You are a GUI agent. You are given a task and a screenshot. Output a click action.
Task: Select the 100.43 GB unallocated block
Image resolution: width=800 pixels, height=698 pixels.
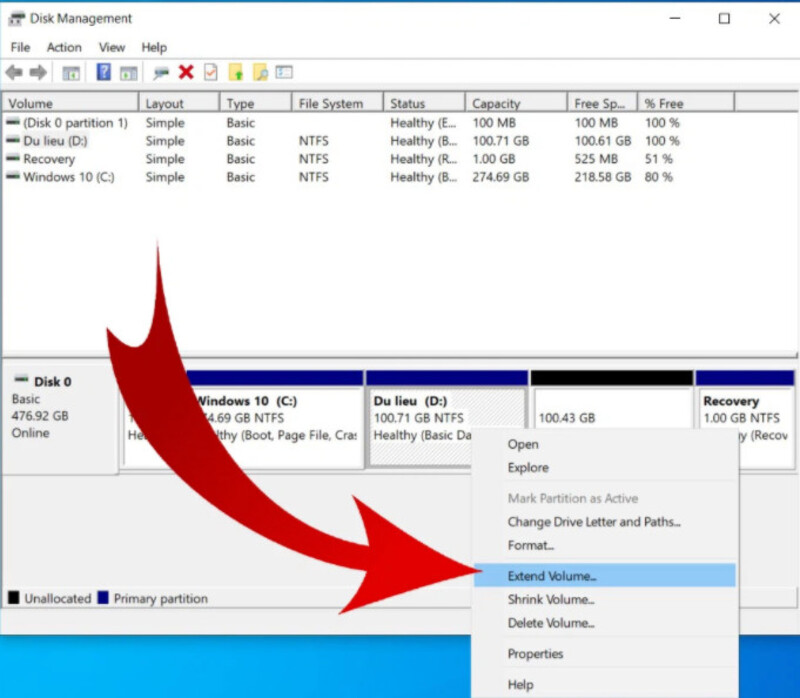(x=612, y=407)
